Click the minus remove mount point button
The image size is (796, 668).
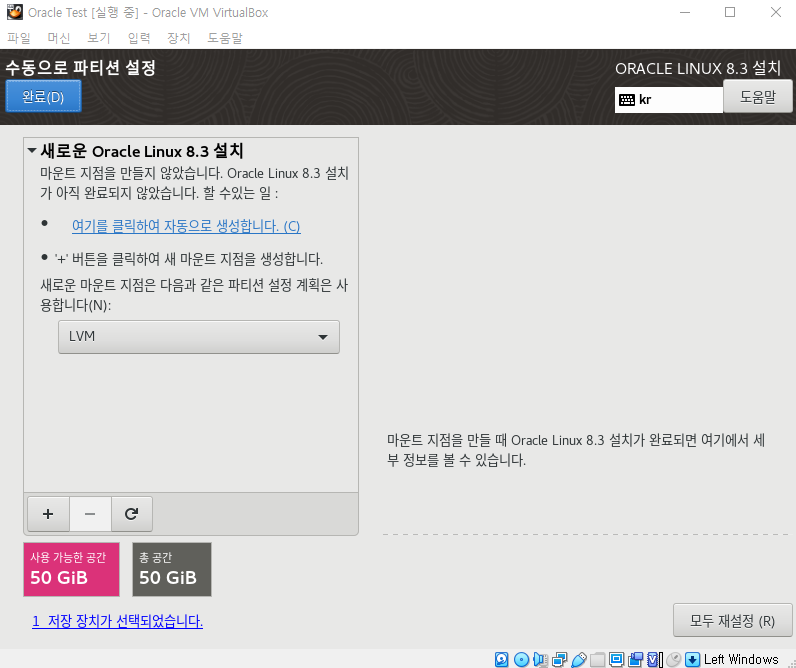(x=90, y=514)
